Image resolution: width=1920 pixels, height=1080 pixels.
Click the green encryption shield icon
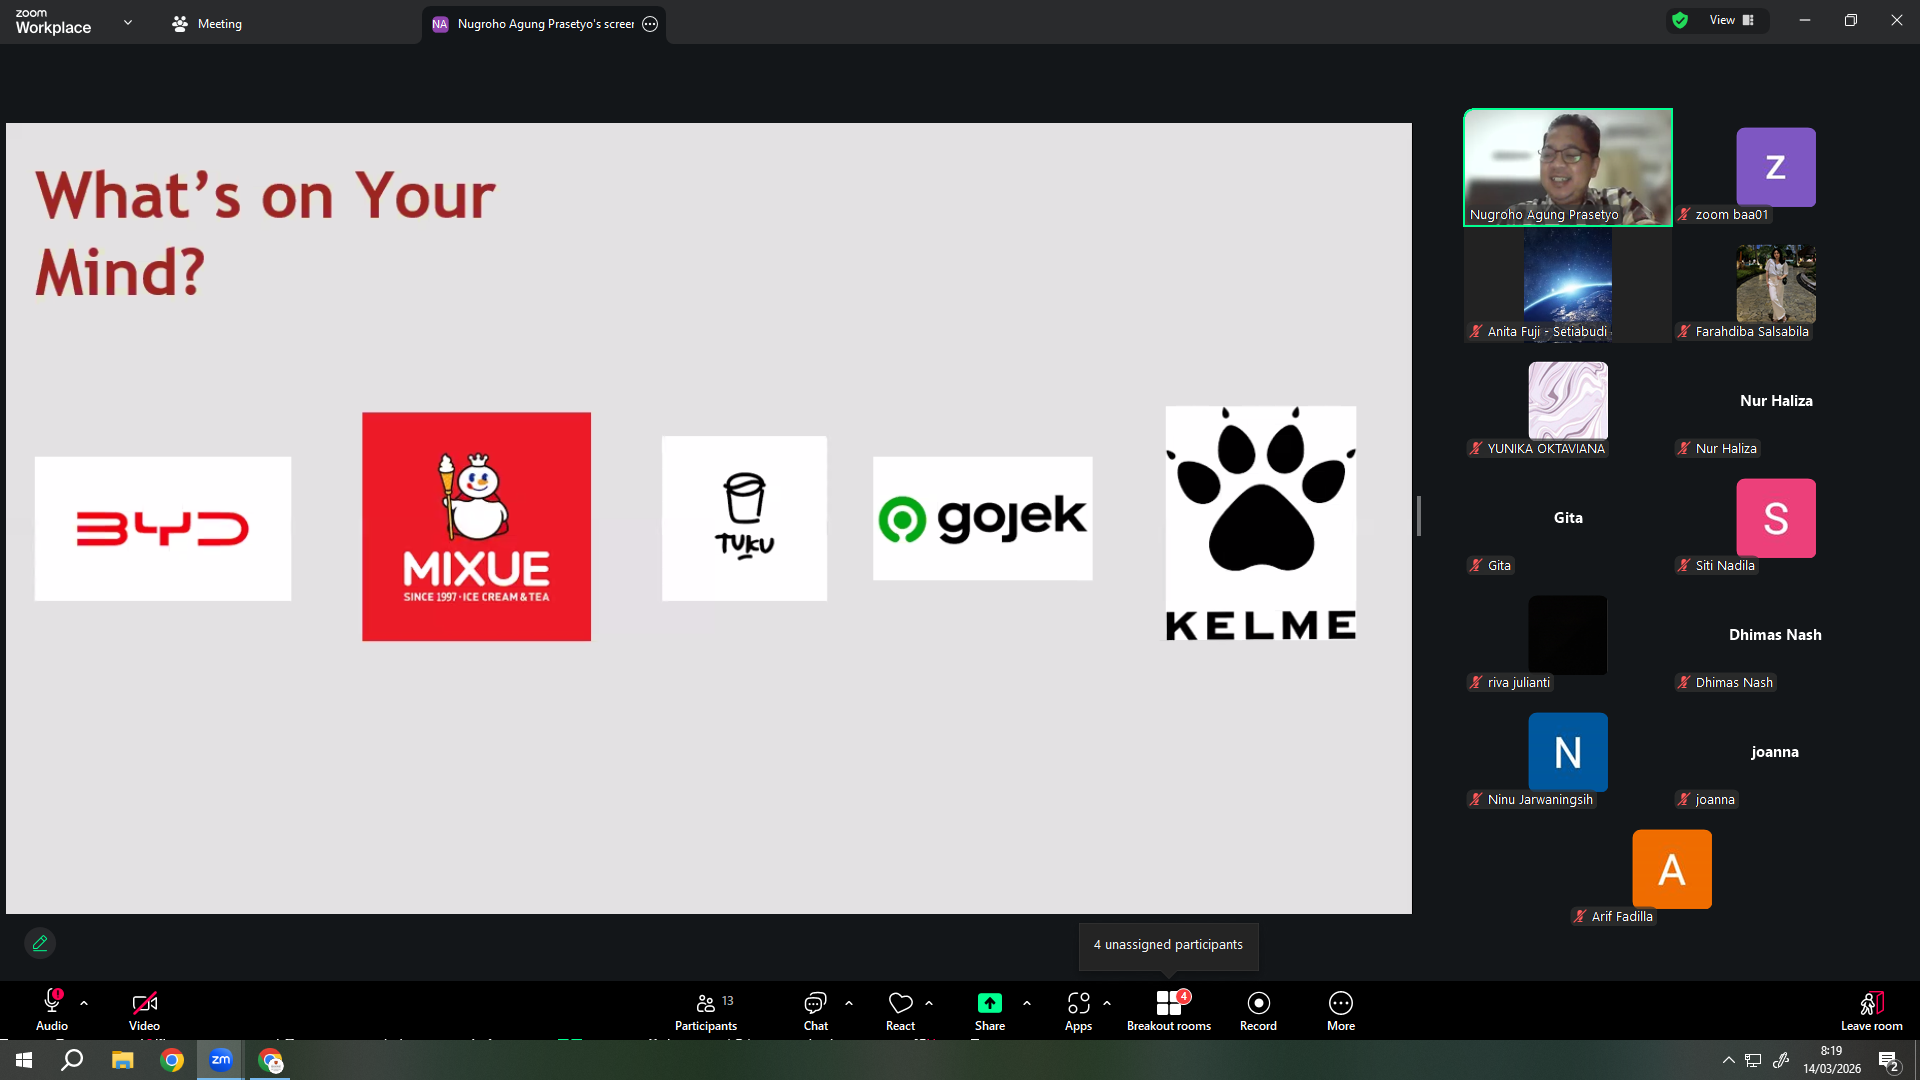tap(1680, 20)
